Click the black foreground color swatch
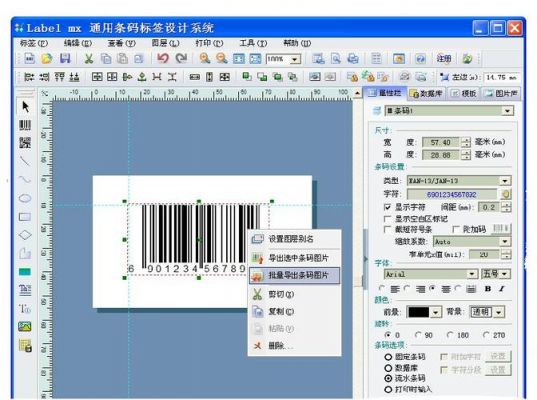The image size is (537, 400). tap(419, 312)
